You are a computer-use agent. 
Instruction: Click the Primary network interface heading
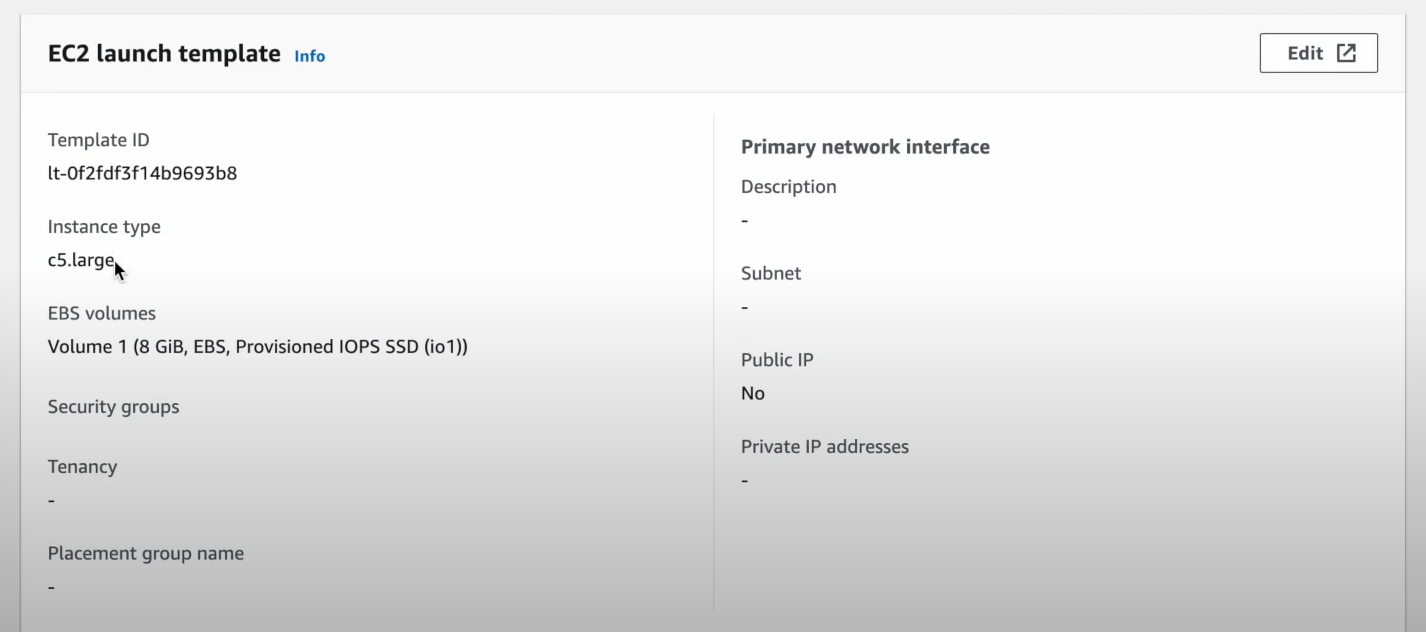[x=865, y=147]
